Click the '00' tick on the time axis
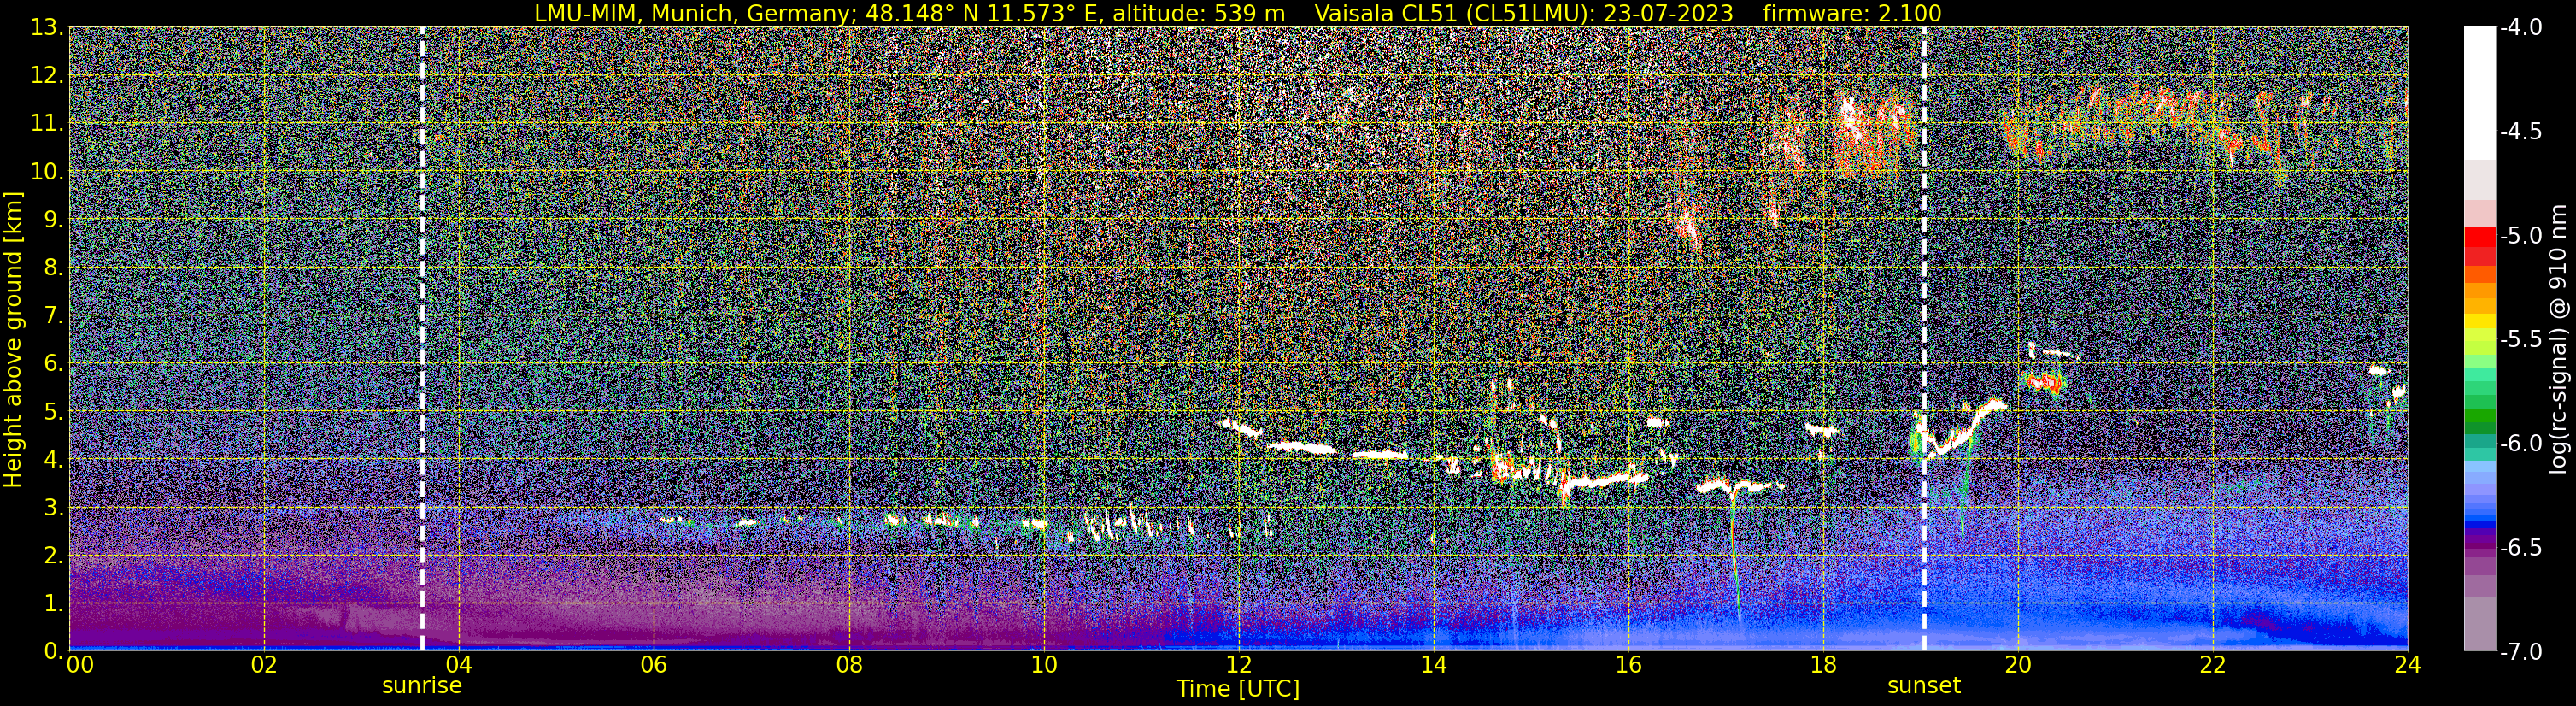Screen dimensions: 2576x706 tap(79, 665)
